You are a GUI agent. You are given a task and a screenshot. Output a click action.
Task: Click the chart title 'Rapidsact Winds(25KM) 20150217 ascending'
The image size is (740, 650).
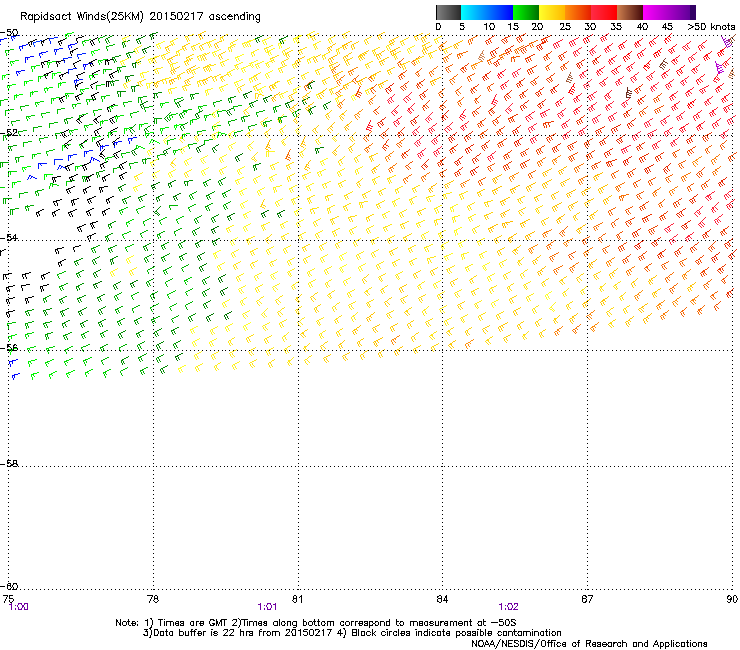point(140,17)
